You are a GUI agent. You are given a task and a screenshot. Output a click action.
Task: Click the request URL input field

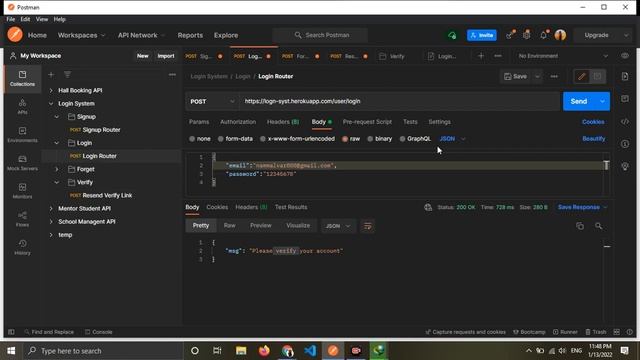point(400,101)
